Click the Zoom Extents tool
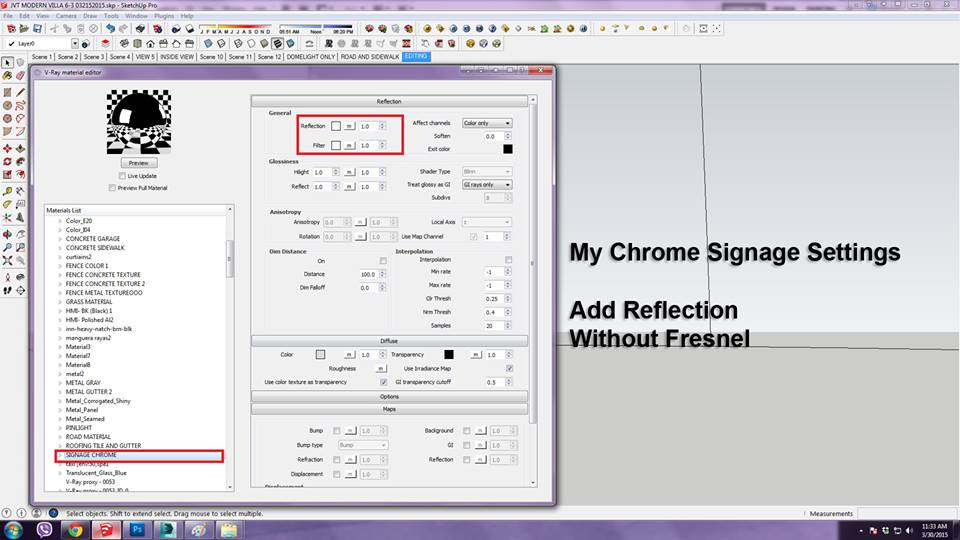 tap(7, 260)
